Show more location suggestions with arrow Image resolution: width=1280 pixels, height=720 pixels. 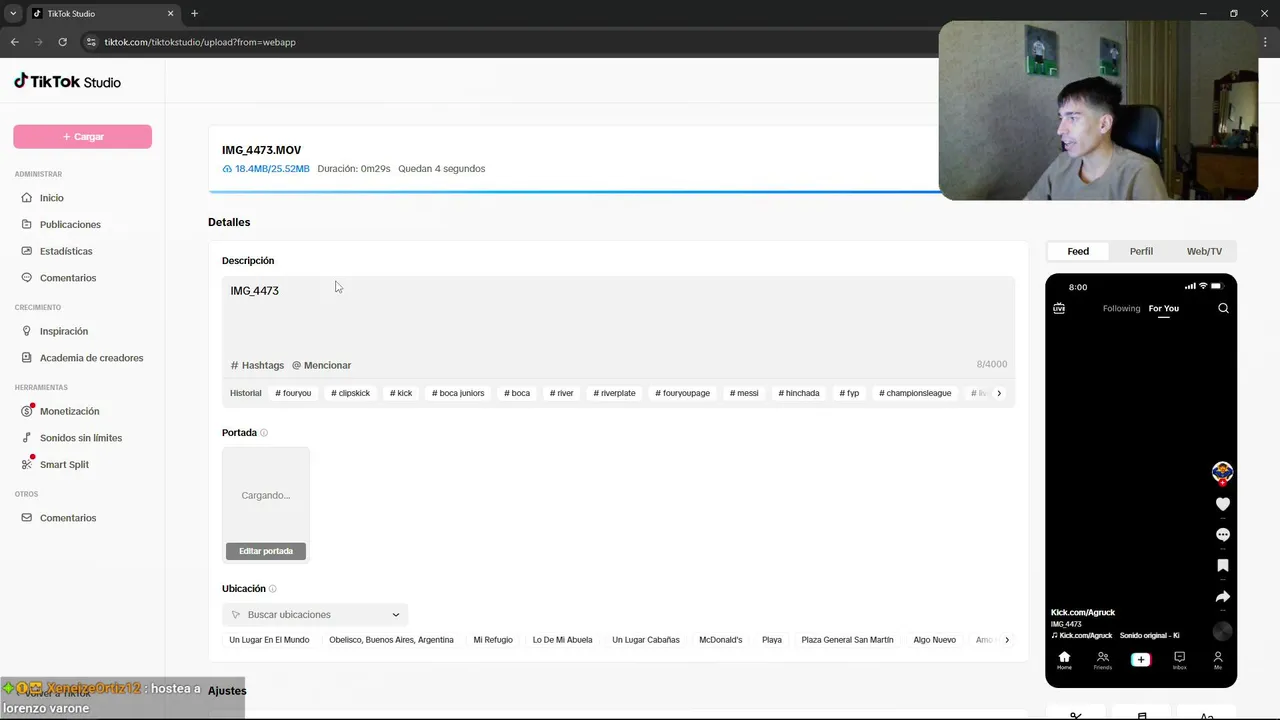(x=1006, y=640)
